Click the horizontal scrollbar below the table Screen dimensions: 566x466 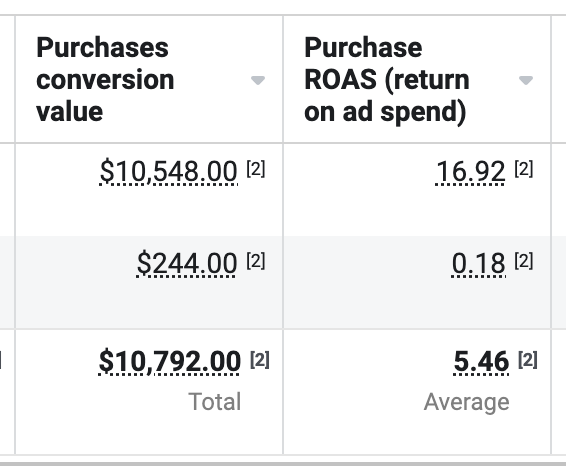point(283,463)
